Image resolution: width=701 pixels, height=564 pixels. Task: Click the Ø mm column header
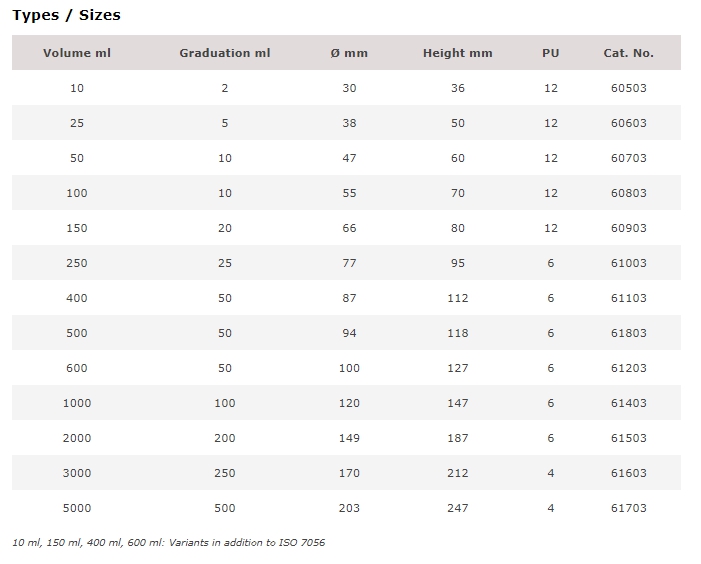[x=349, y=53]
